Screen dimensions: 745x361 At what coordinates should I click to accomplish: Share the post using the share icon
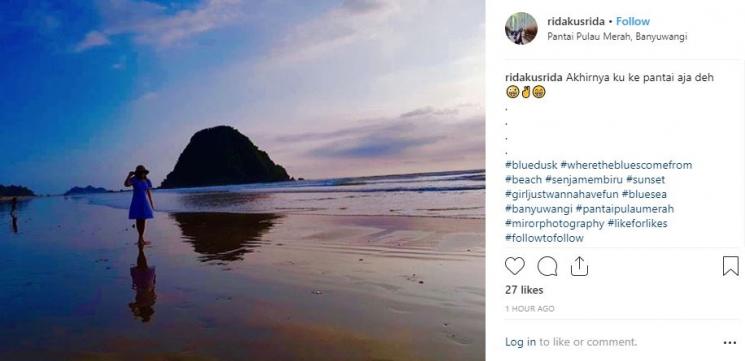coord(579,266)
